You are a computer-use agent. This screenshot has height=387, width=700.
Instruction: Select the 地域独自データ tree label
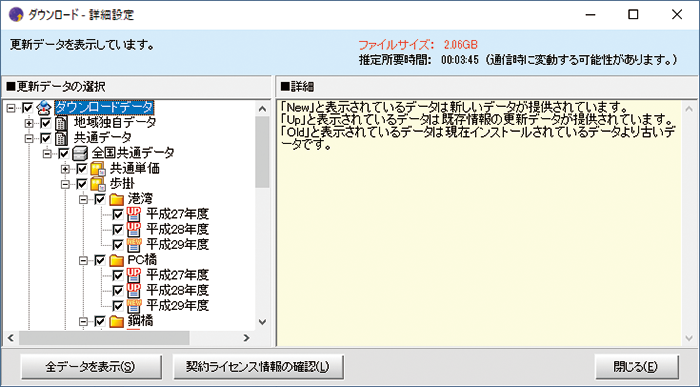point(115,123)
